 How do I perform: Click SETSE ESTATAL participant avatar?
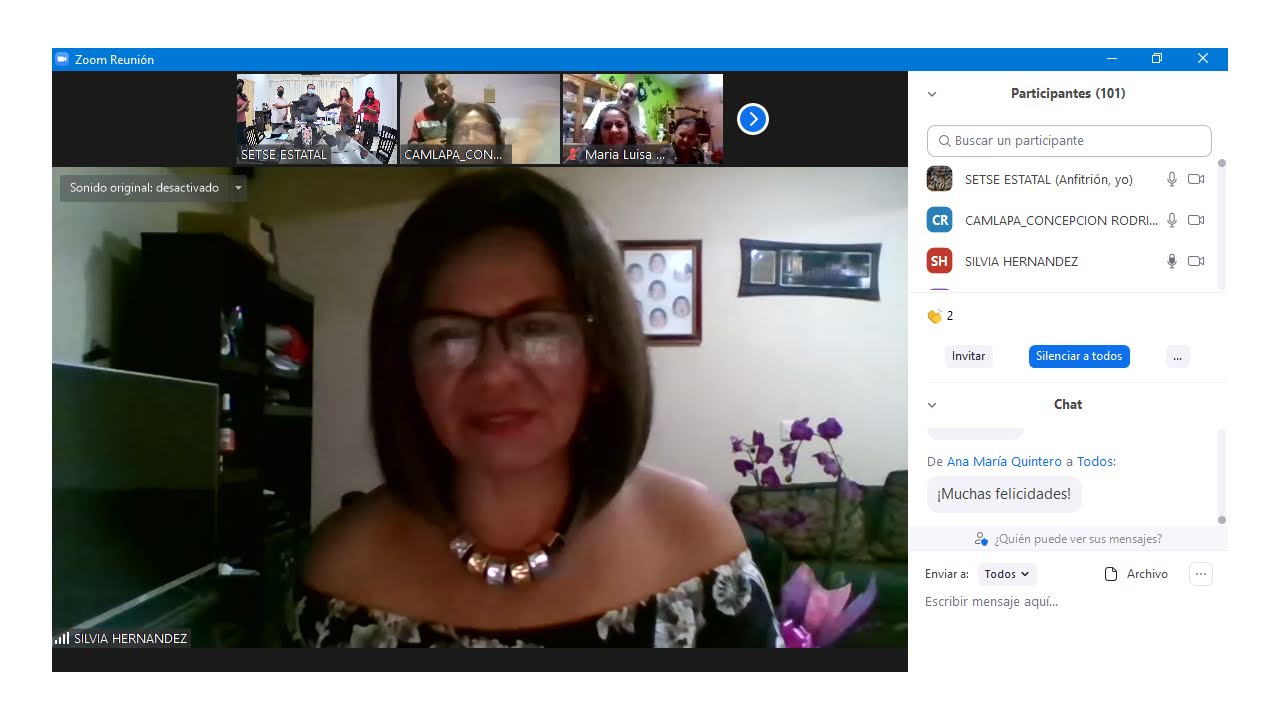(939, 179)
